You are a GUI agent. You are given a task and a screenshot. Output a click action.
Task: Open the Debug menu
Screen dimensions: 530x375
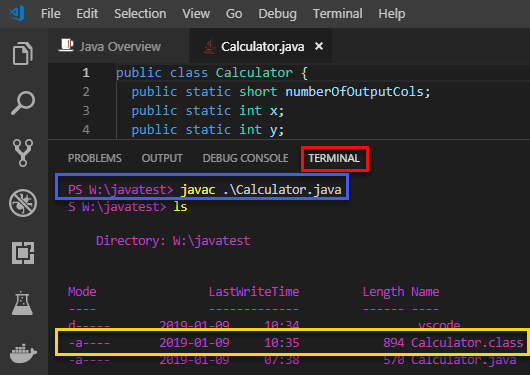(278, 14)
